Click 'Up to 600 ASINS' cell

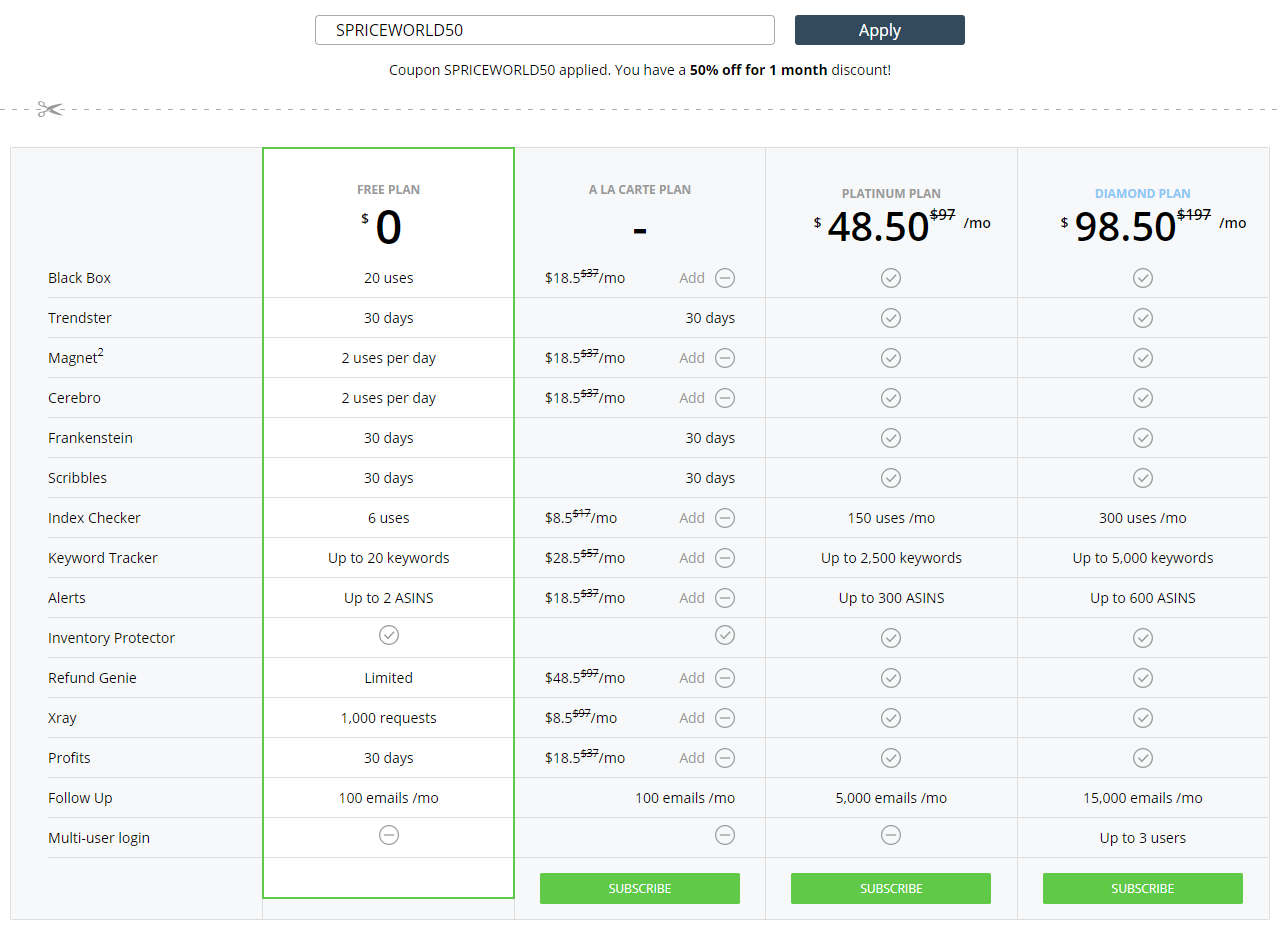click(1143, 598)
